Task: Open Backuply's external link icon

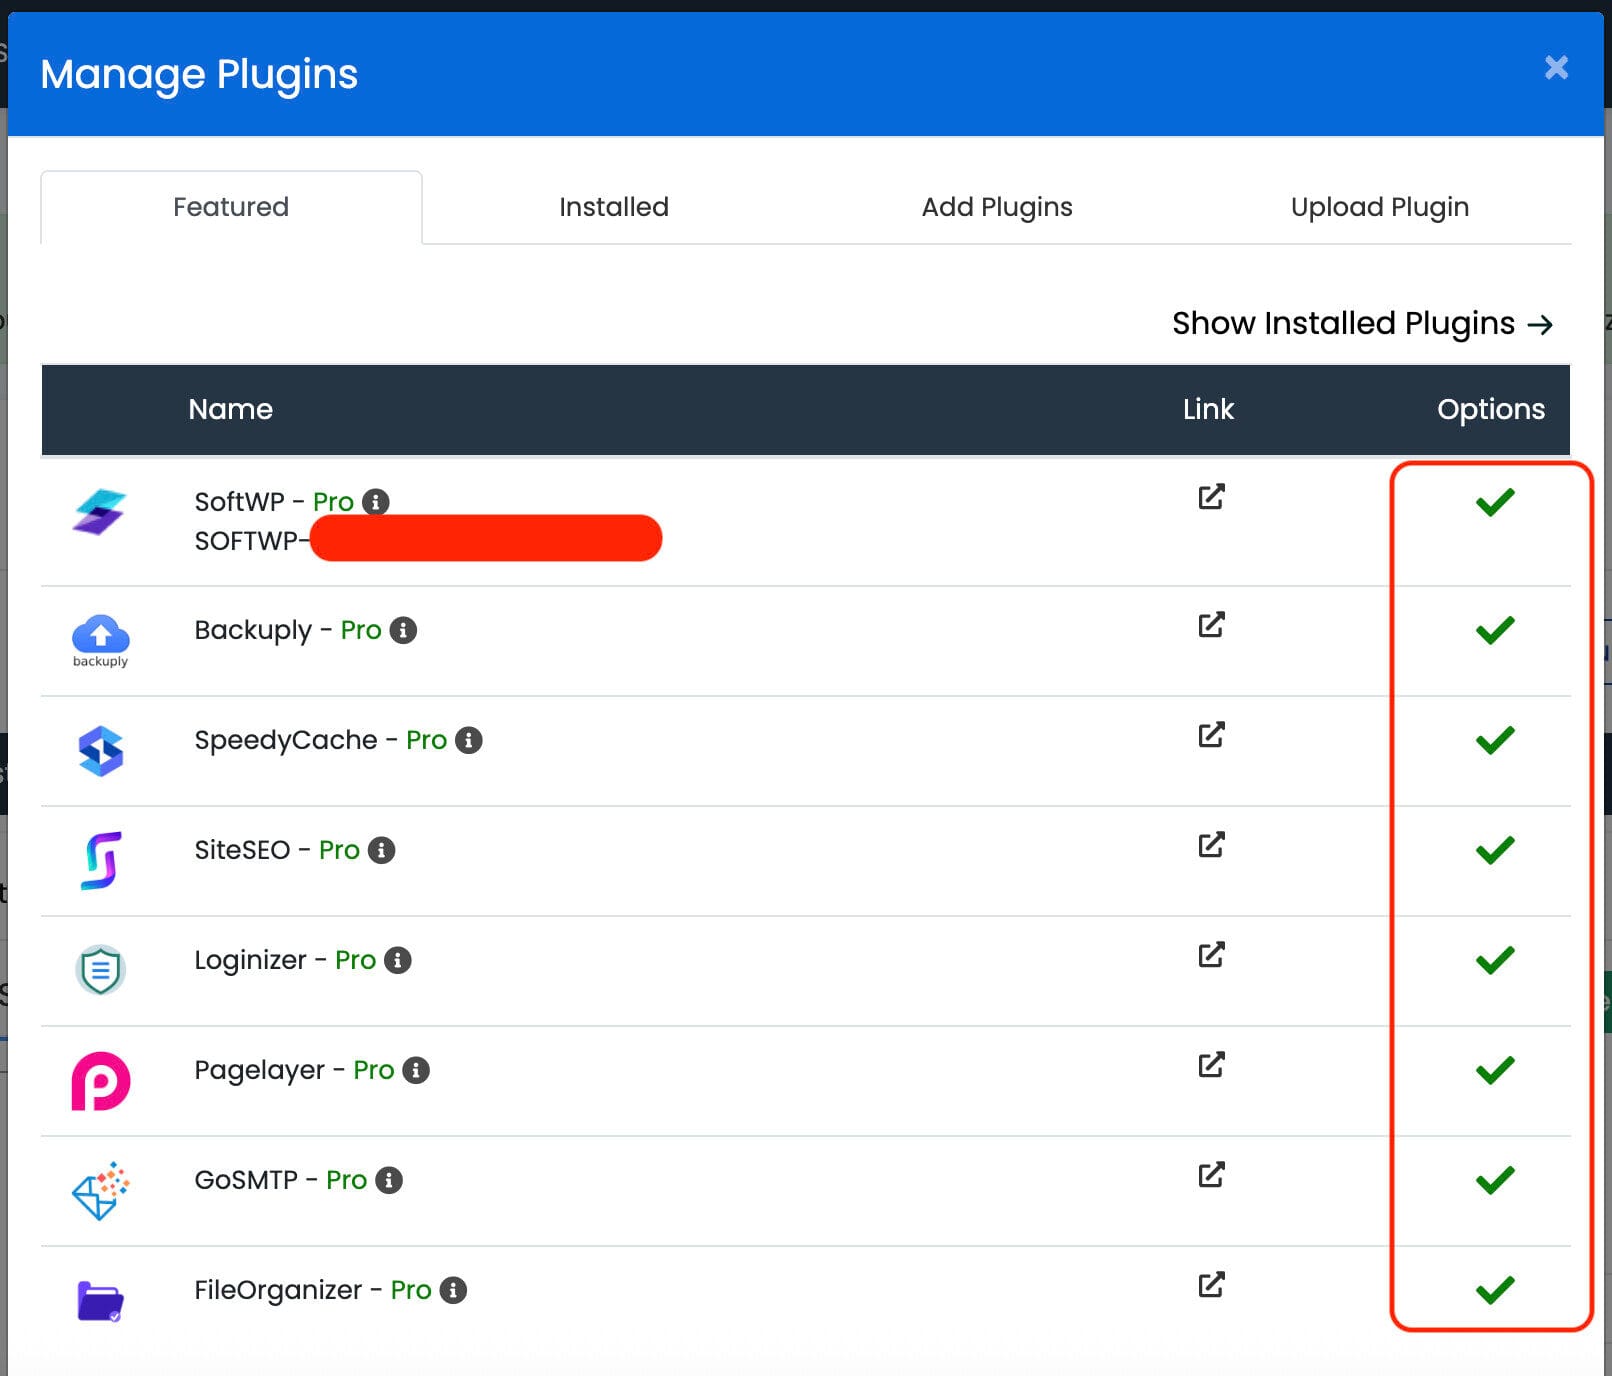Action: tap(1211, 625)
